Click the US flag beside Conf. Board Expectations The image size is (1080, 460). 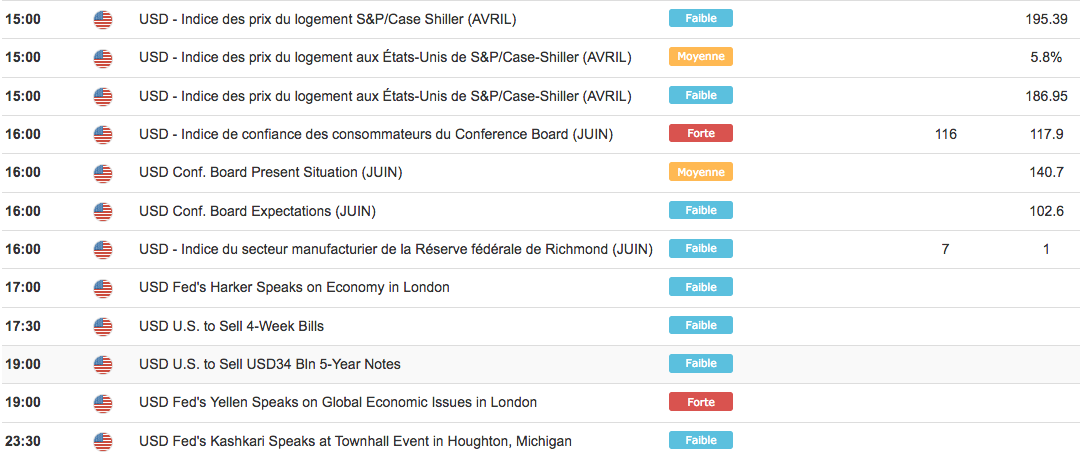point(103,211)
